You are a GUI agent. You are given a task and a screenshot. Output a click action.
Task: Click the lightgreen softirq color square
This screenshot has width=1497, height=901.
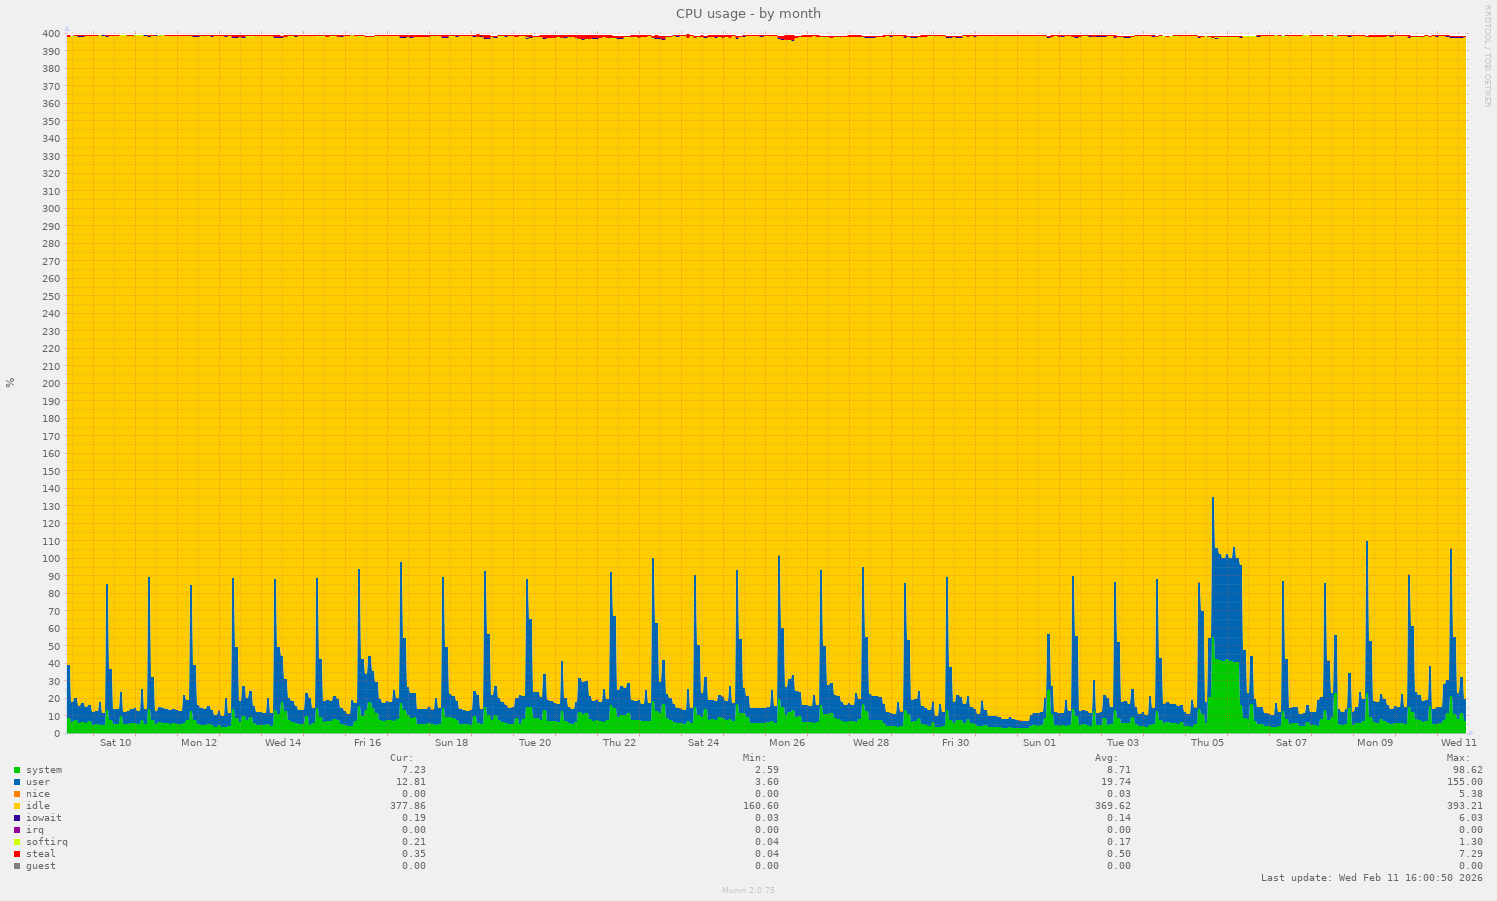click(x=15, y=842)
